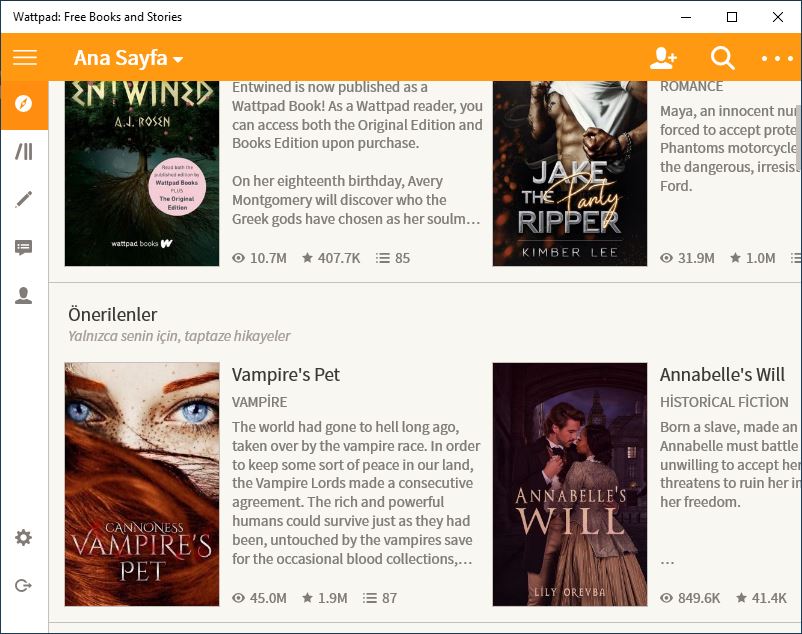Select the ROMANCE category label

692,87
